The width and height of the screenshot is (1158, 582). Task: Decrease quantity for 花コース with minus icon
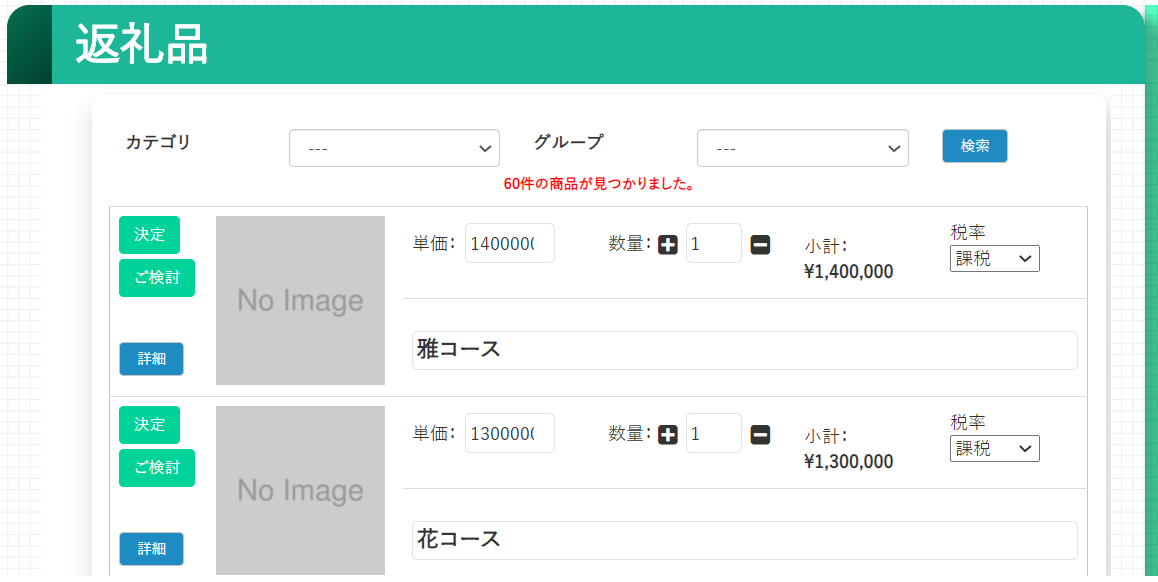[760, 434]
